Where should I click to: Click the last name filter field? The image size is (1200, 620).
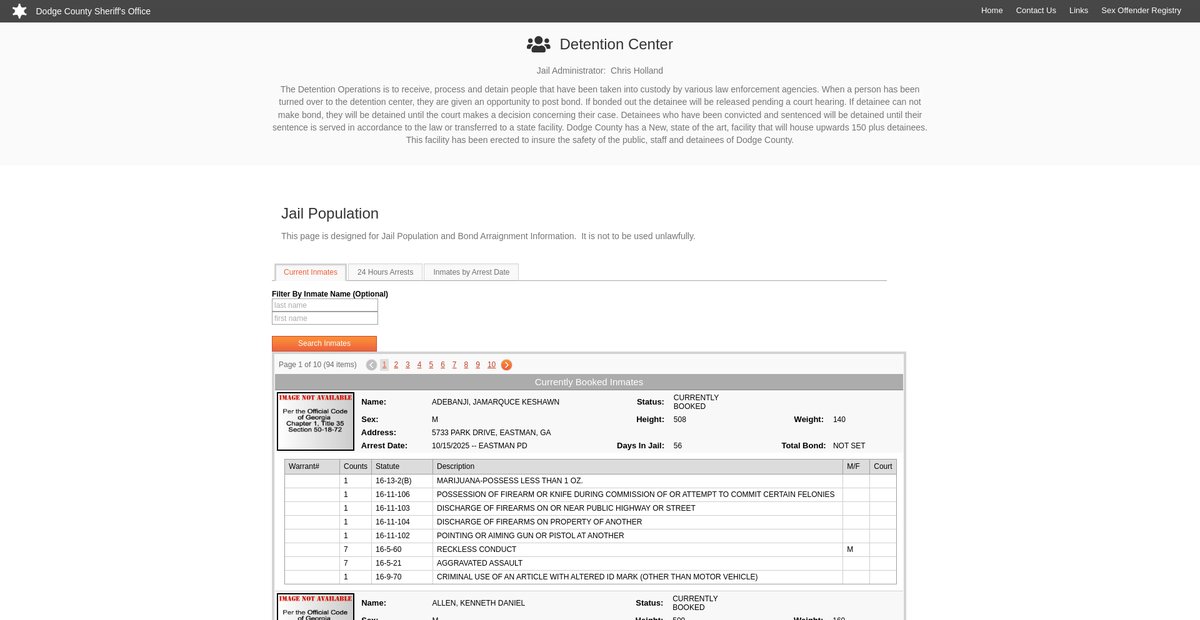point(325,305)
